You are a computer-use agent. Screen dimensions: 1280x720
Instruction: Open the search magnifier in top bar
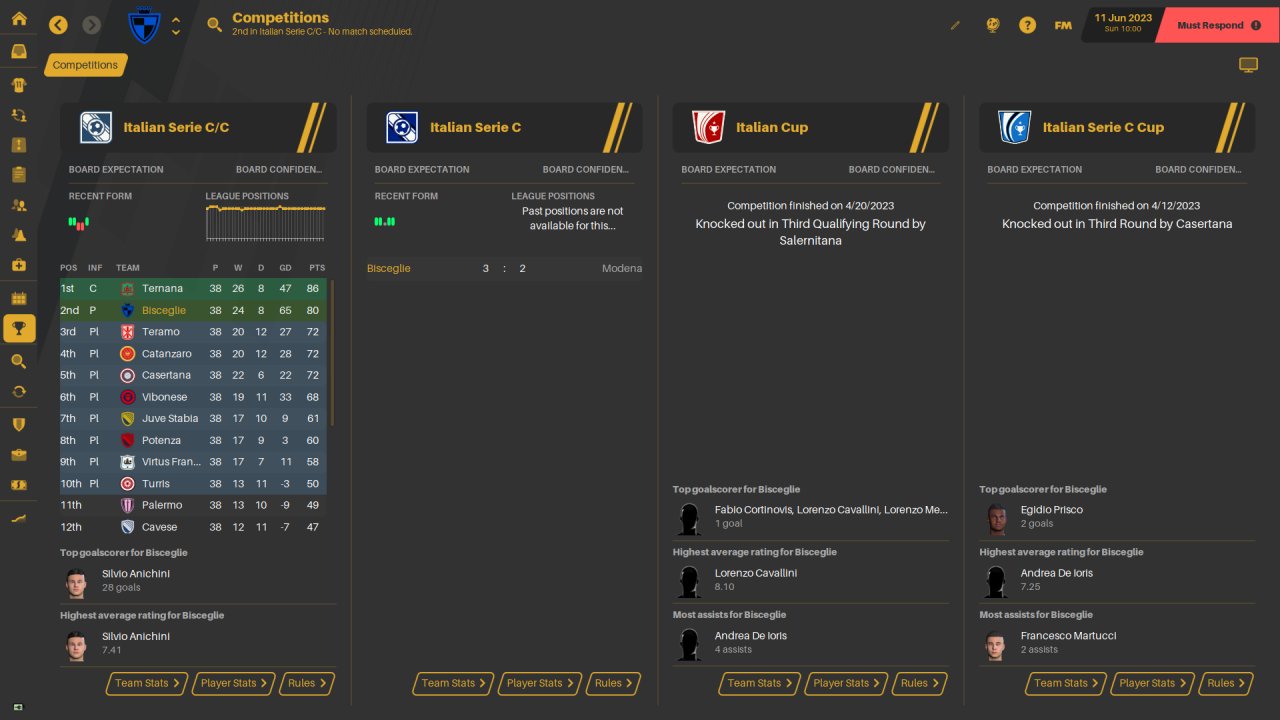coord(214,25)
